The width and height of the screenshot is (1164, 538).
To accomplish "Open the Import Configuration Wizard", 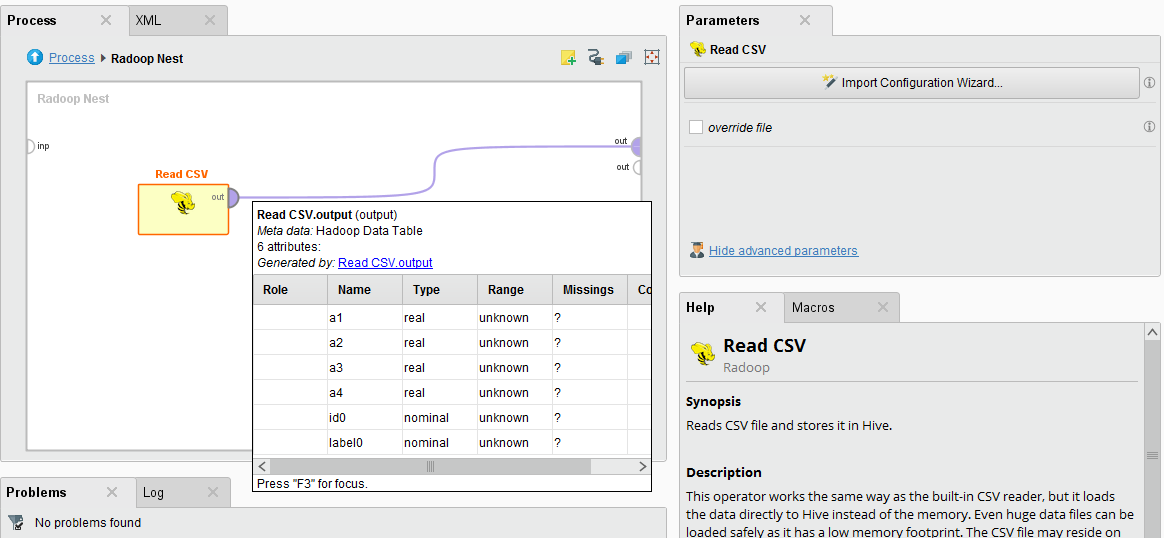I will click(911, 83).
